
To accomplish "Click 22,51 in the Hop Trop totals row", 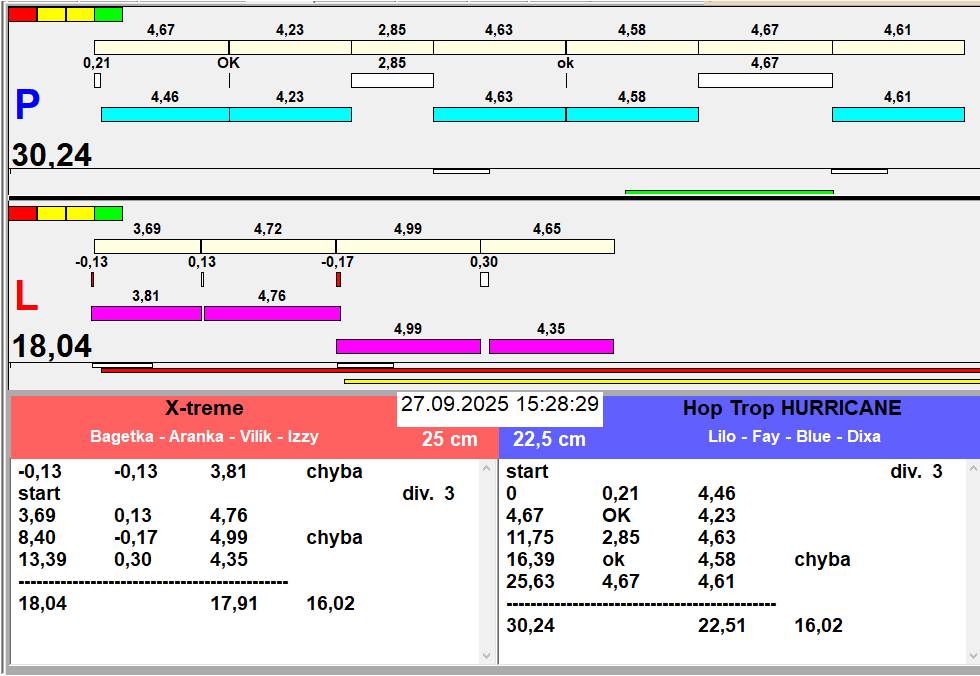I will coord(722,625).
